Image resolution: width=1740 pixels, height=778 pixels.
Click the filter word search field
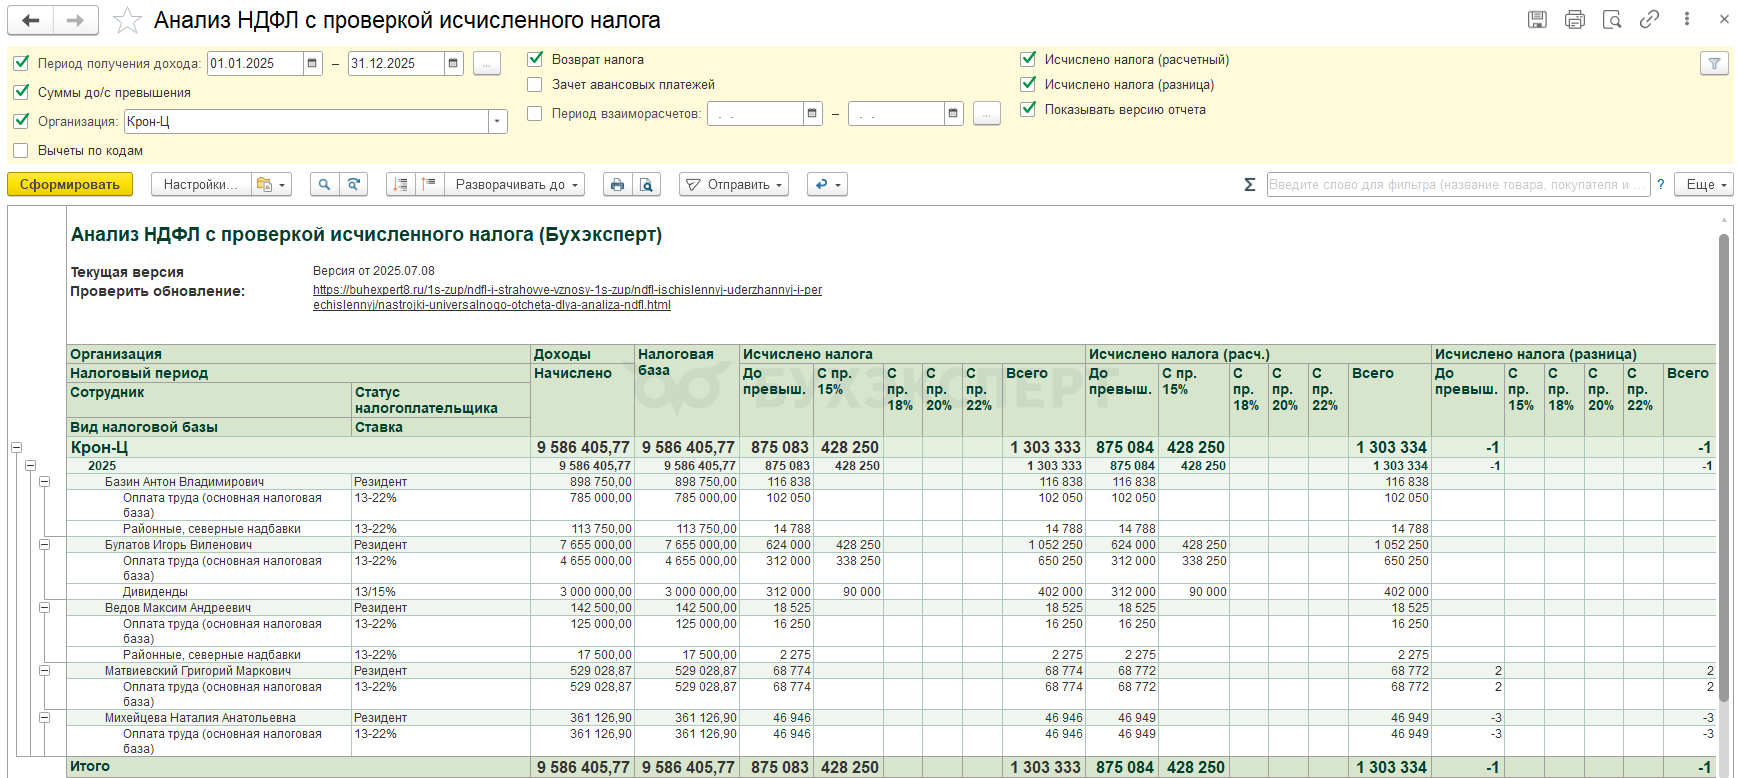pos(1456,185)
